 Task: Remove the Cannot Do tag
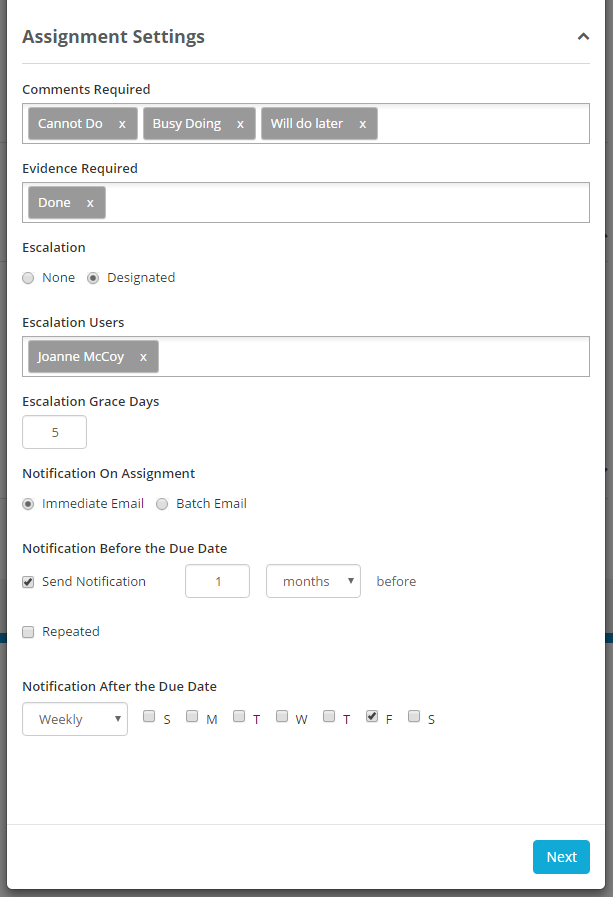[122, 124]
